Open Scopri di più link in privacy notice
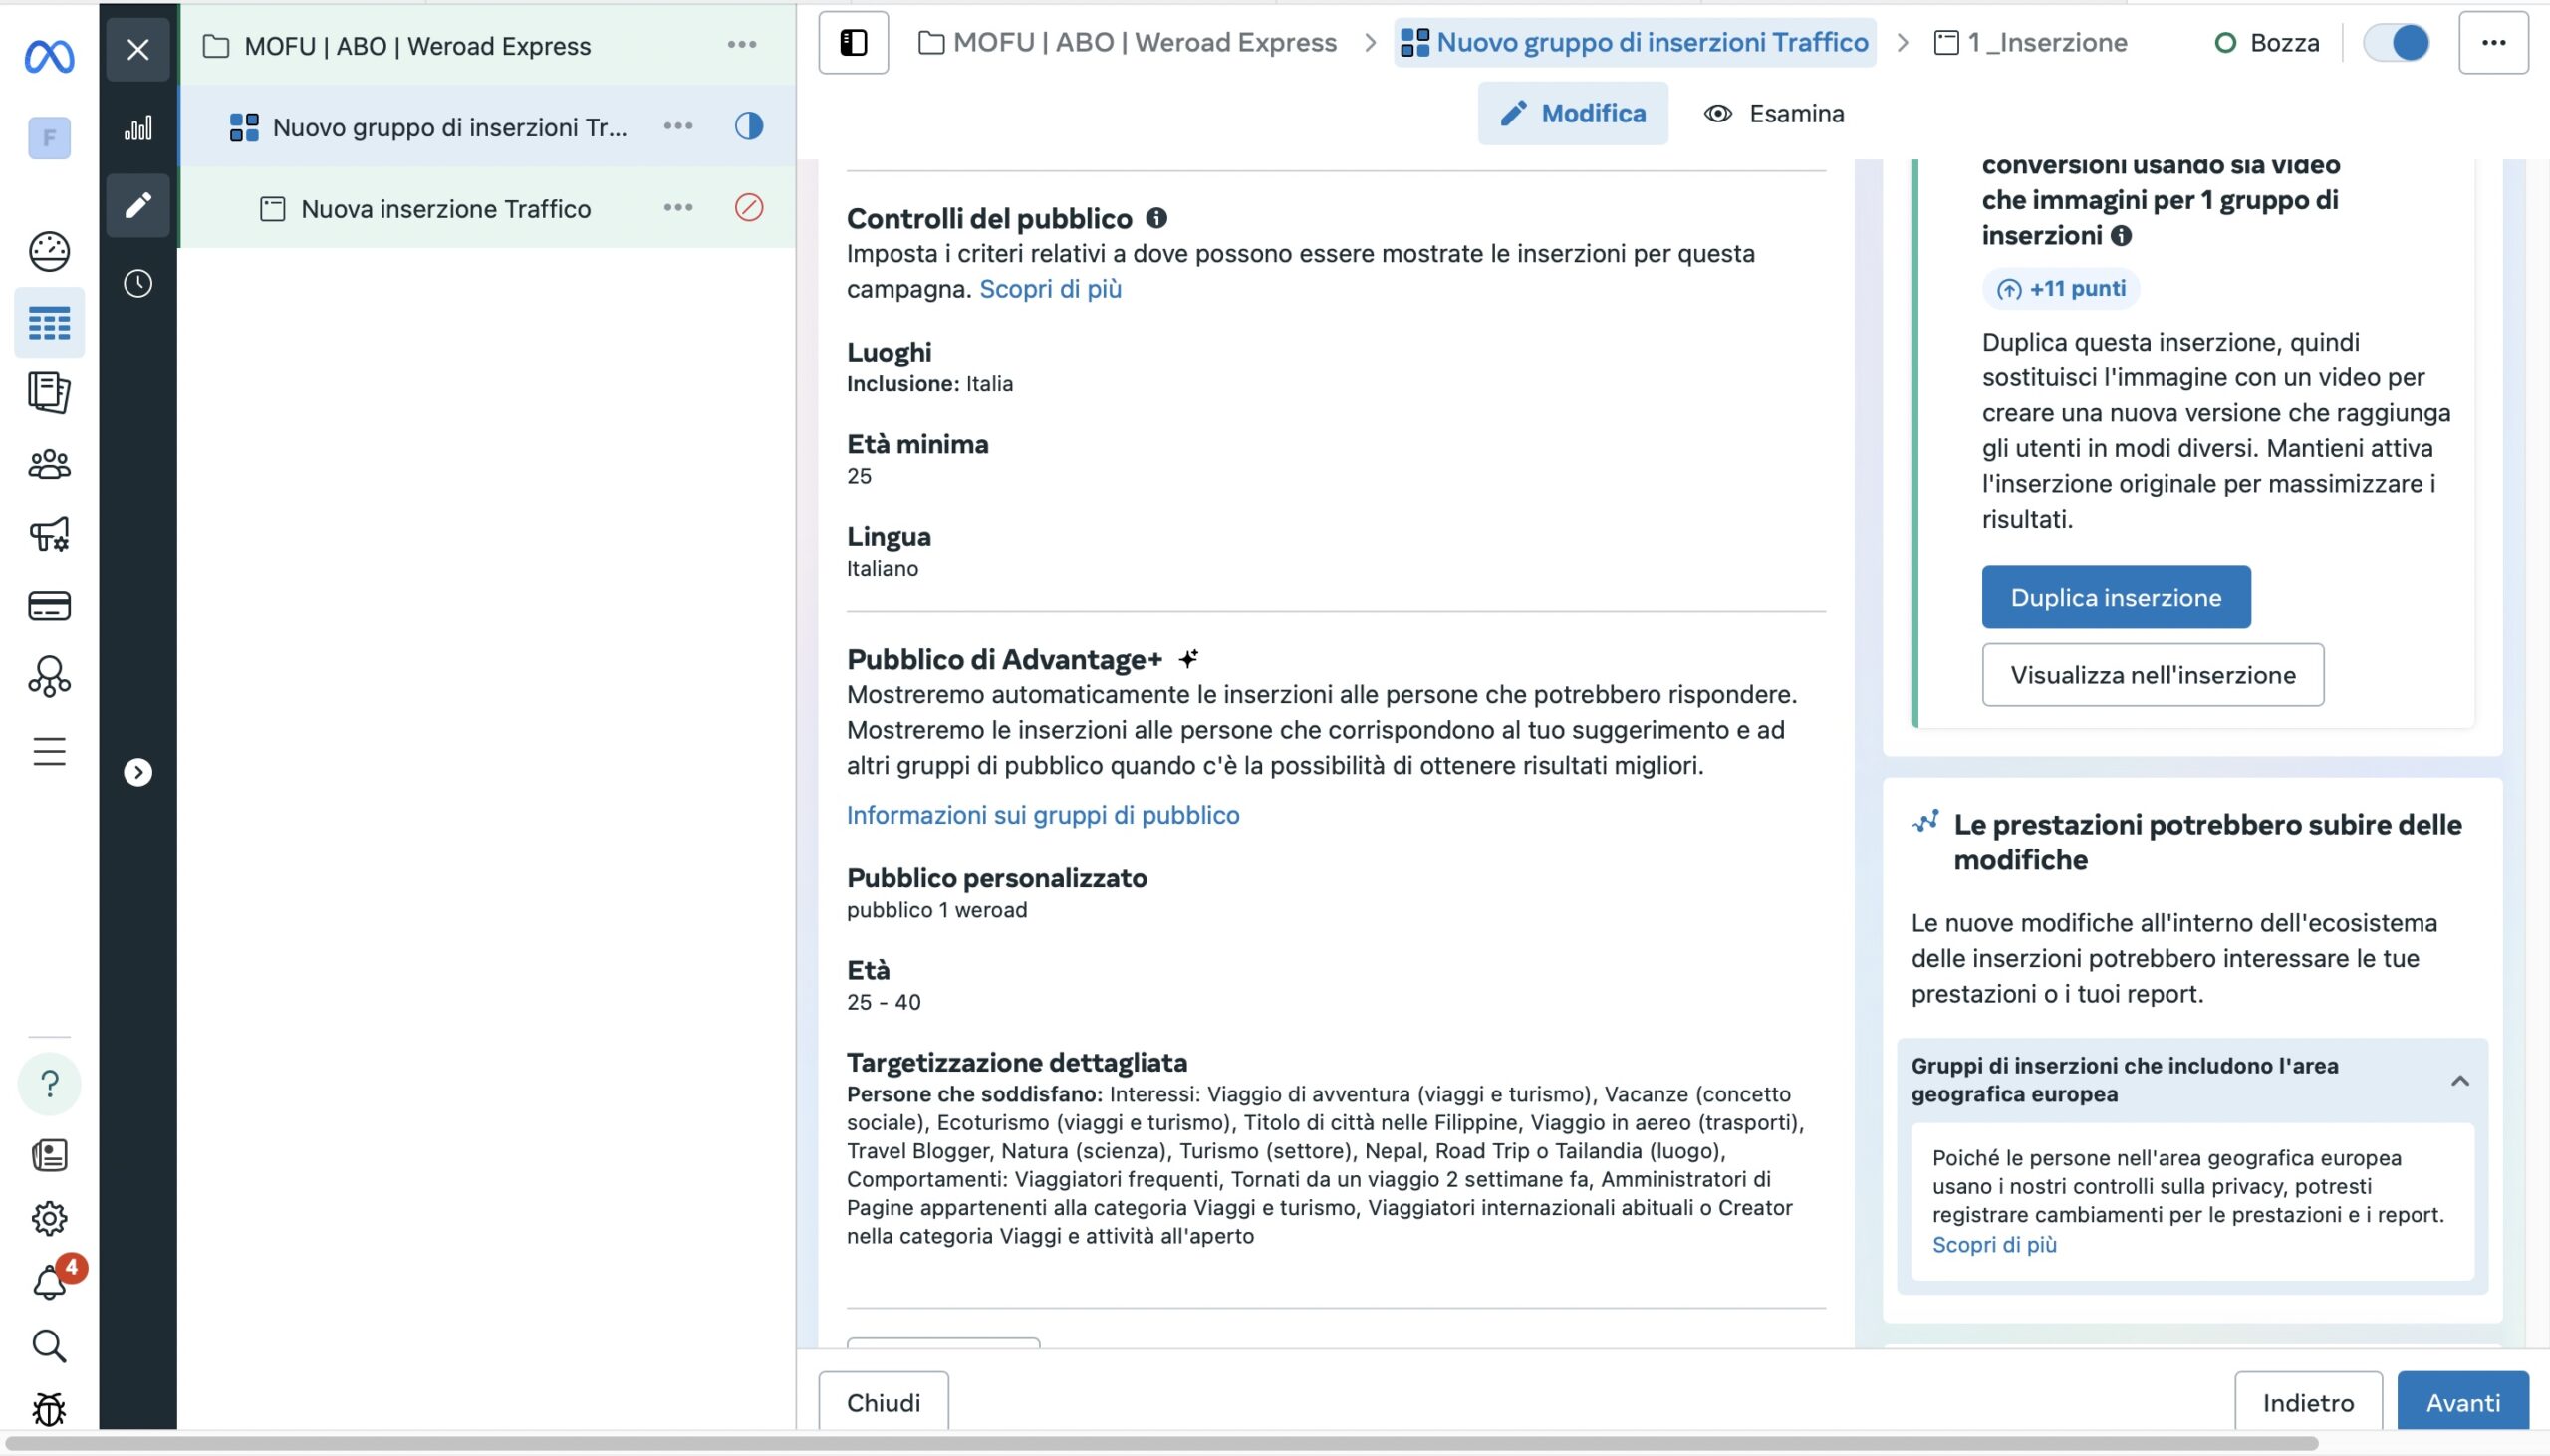The height and width of the screenshot is (1456, 2550). click(x=1994, y=1244)
